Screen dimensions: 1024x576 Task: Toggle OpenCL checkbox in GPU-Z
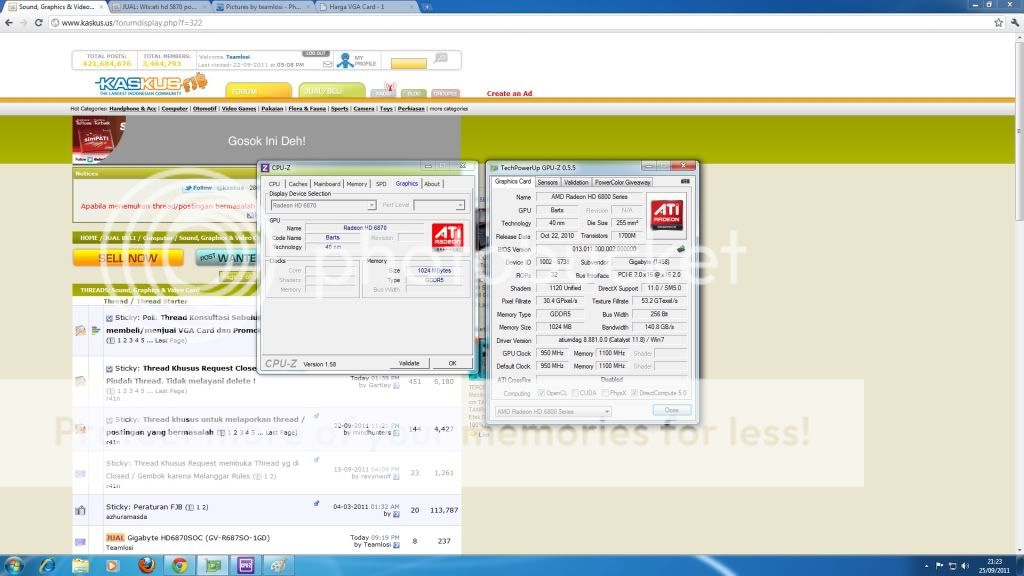(541, 393)
